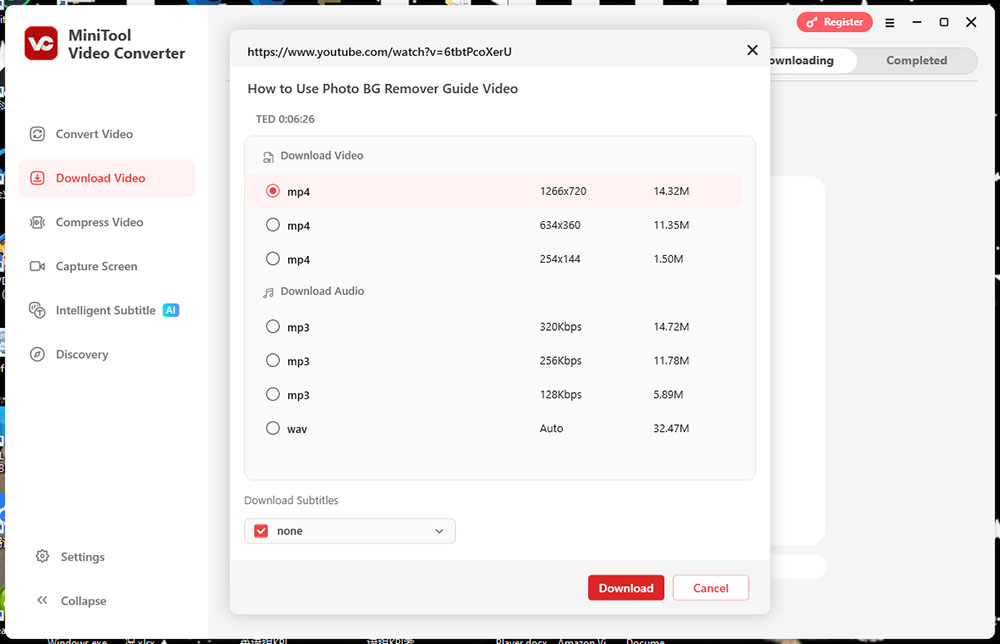Click the '254x144' resolution value
Screen dimensions: 1000x644
click(x=560, y=259)
